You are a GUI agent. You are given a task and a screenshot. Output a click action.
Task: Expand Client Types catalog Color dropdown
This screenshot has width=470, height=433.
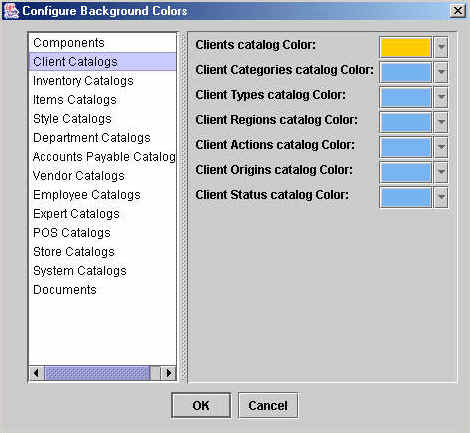(441, 97)
